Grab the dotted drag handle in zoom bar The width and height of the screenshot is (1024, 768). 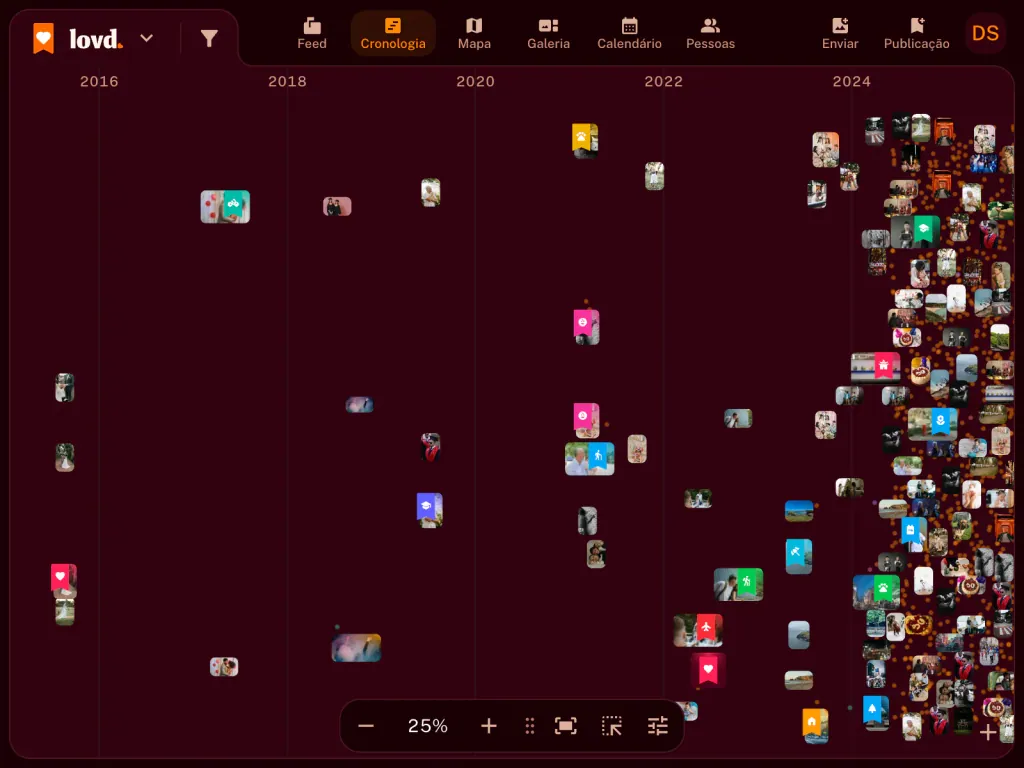click(x=530, y=726)
